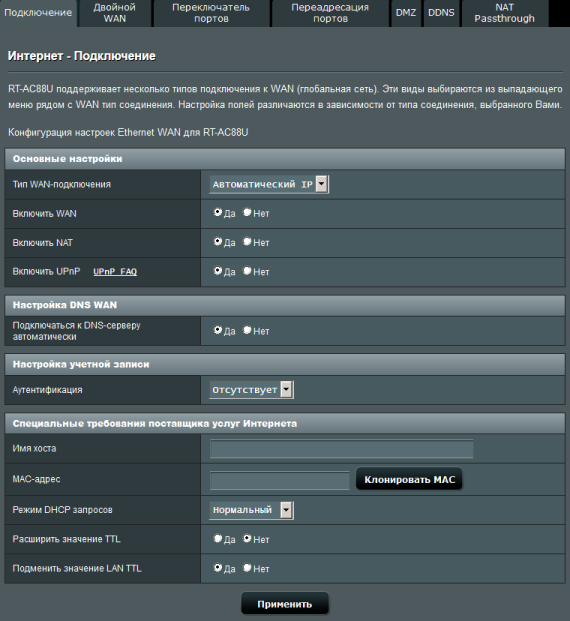Select Нет for Включить UPnP

(247, 271)
